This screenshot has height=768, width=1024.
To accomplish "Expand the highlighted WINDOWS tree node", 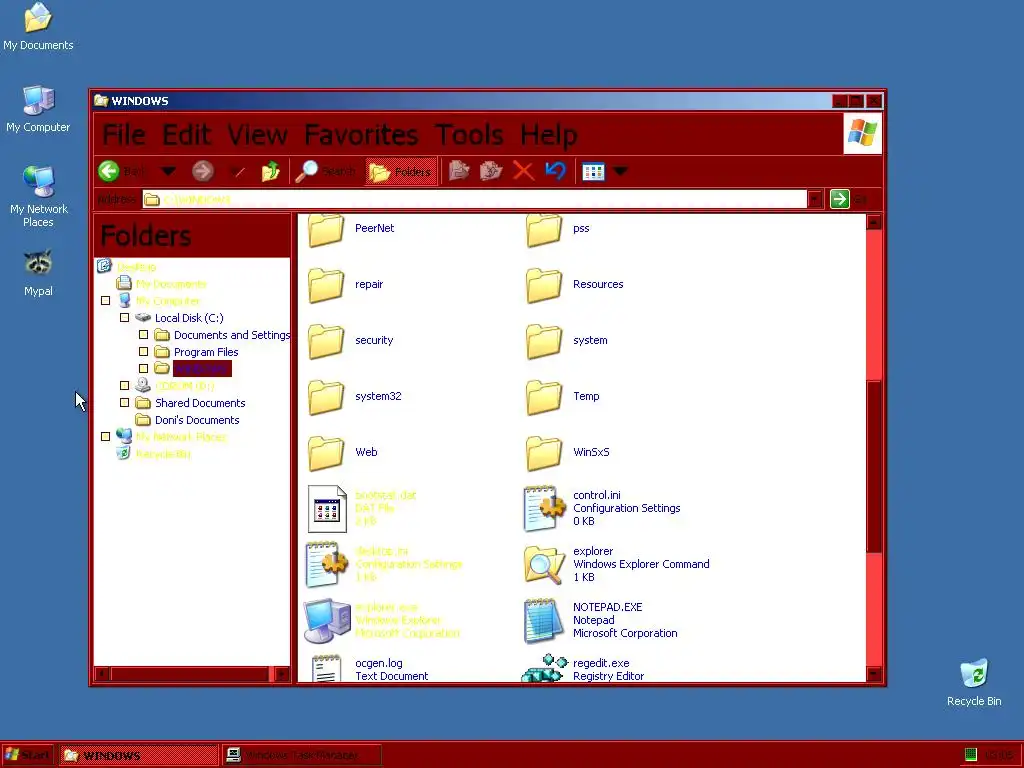I will click(144, 369).
